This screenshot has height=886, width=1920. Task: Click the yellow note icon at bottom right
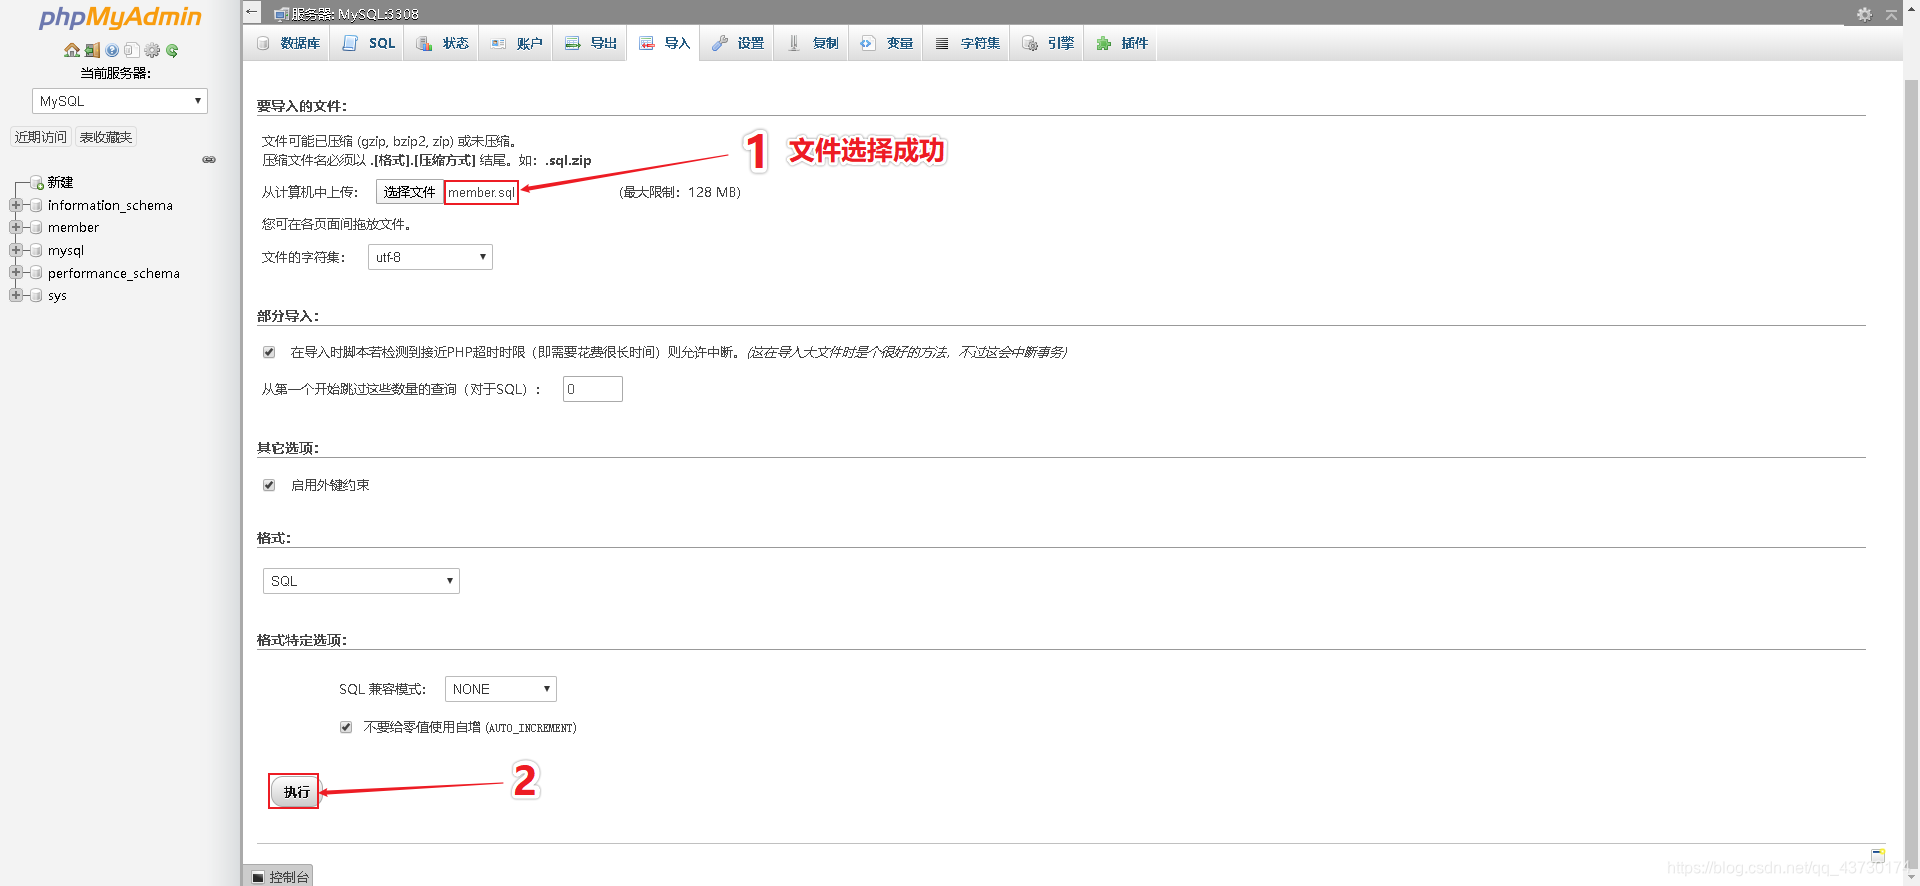[x=1878, y=855]
